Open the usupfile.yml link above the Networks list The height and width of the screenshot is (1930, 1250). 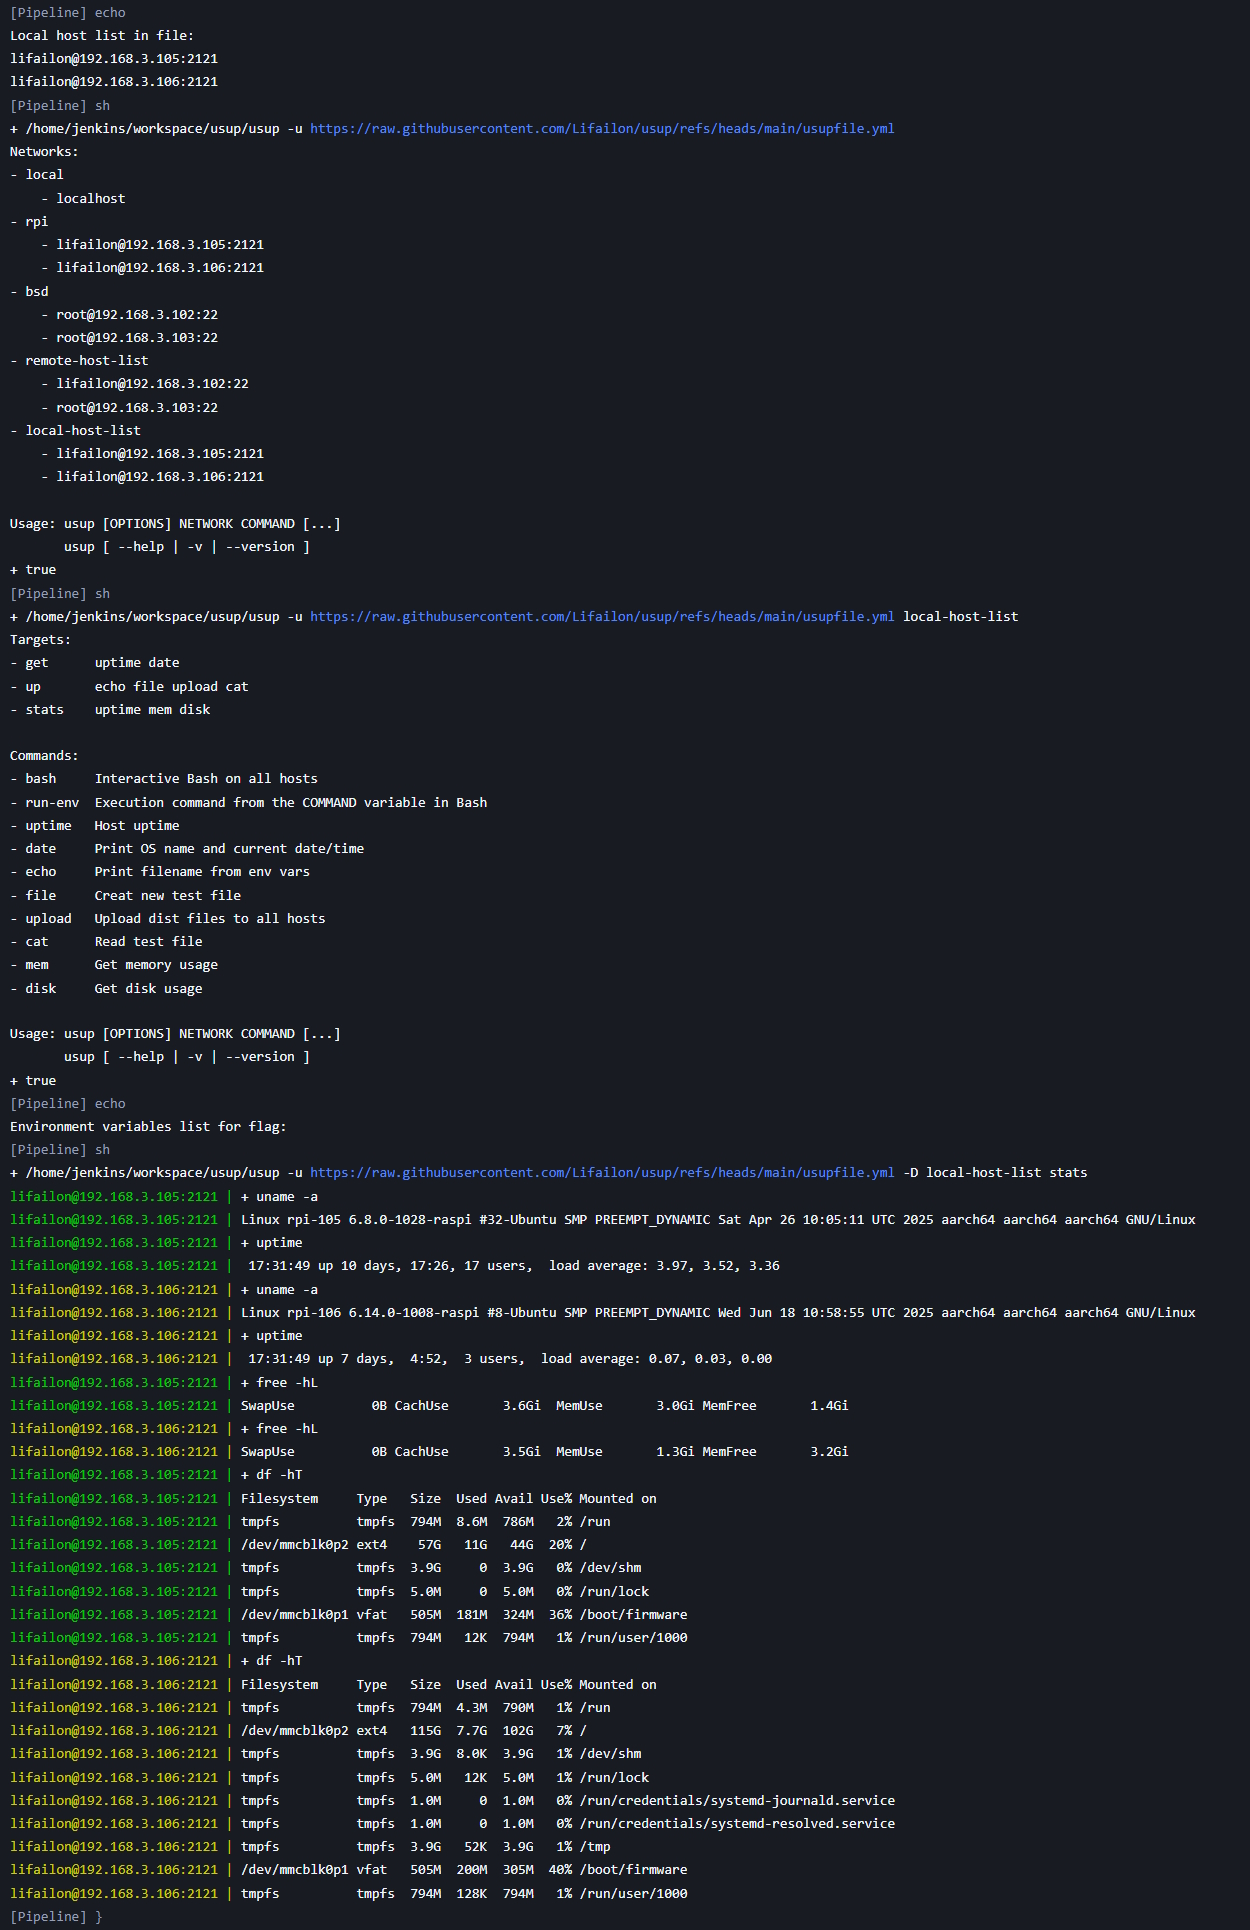[602, 128]
